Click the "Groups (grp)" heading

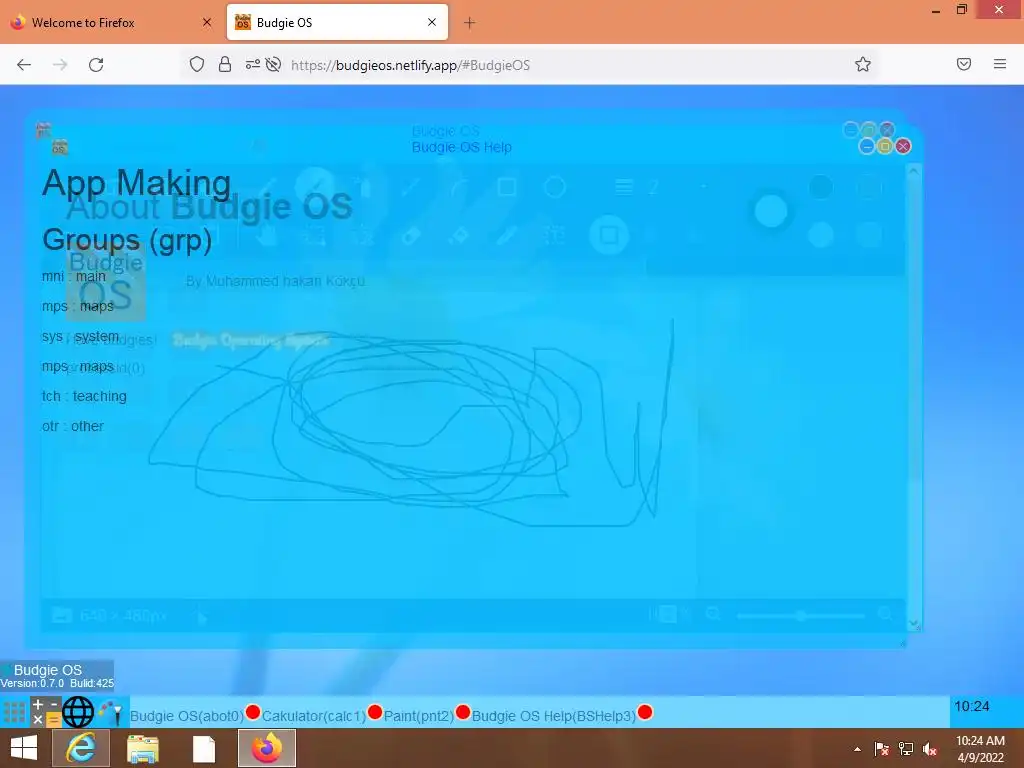tap(127, 239)
